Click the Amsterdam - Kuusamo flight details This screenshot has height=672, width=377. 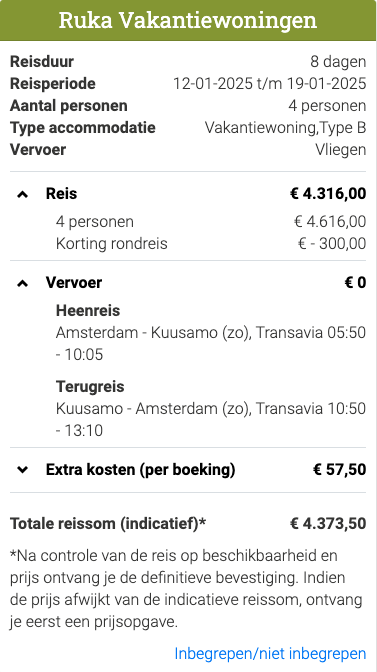[x=211, y=344]
